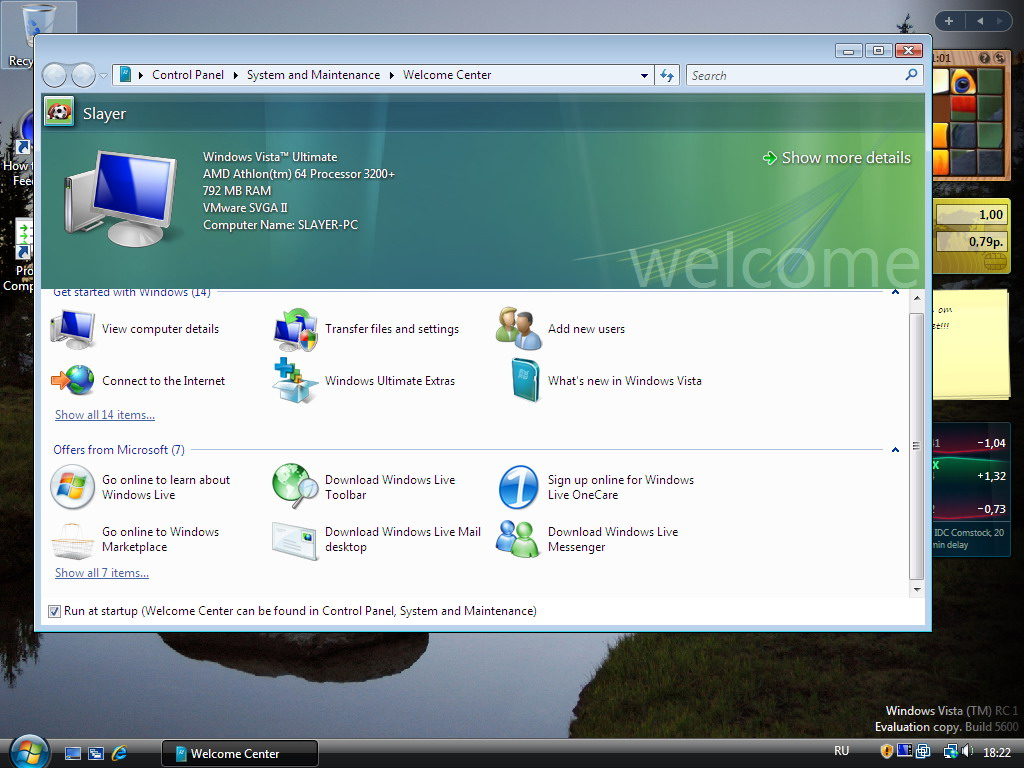The image size is (1024, 768).
Task: Expand the root arrow before Control Panel
Action: click(140, 75)
